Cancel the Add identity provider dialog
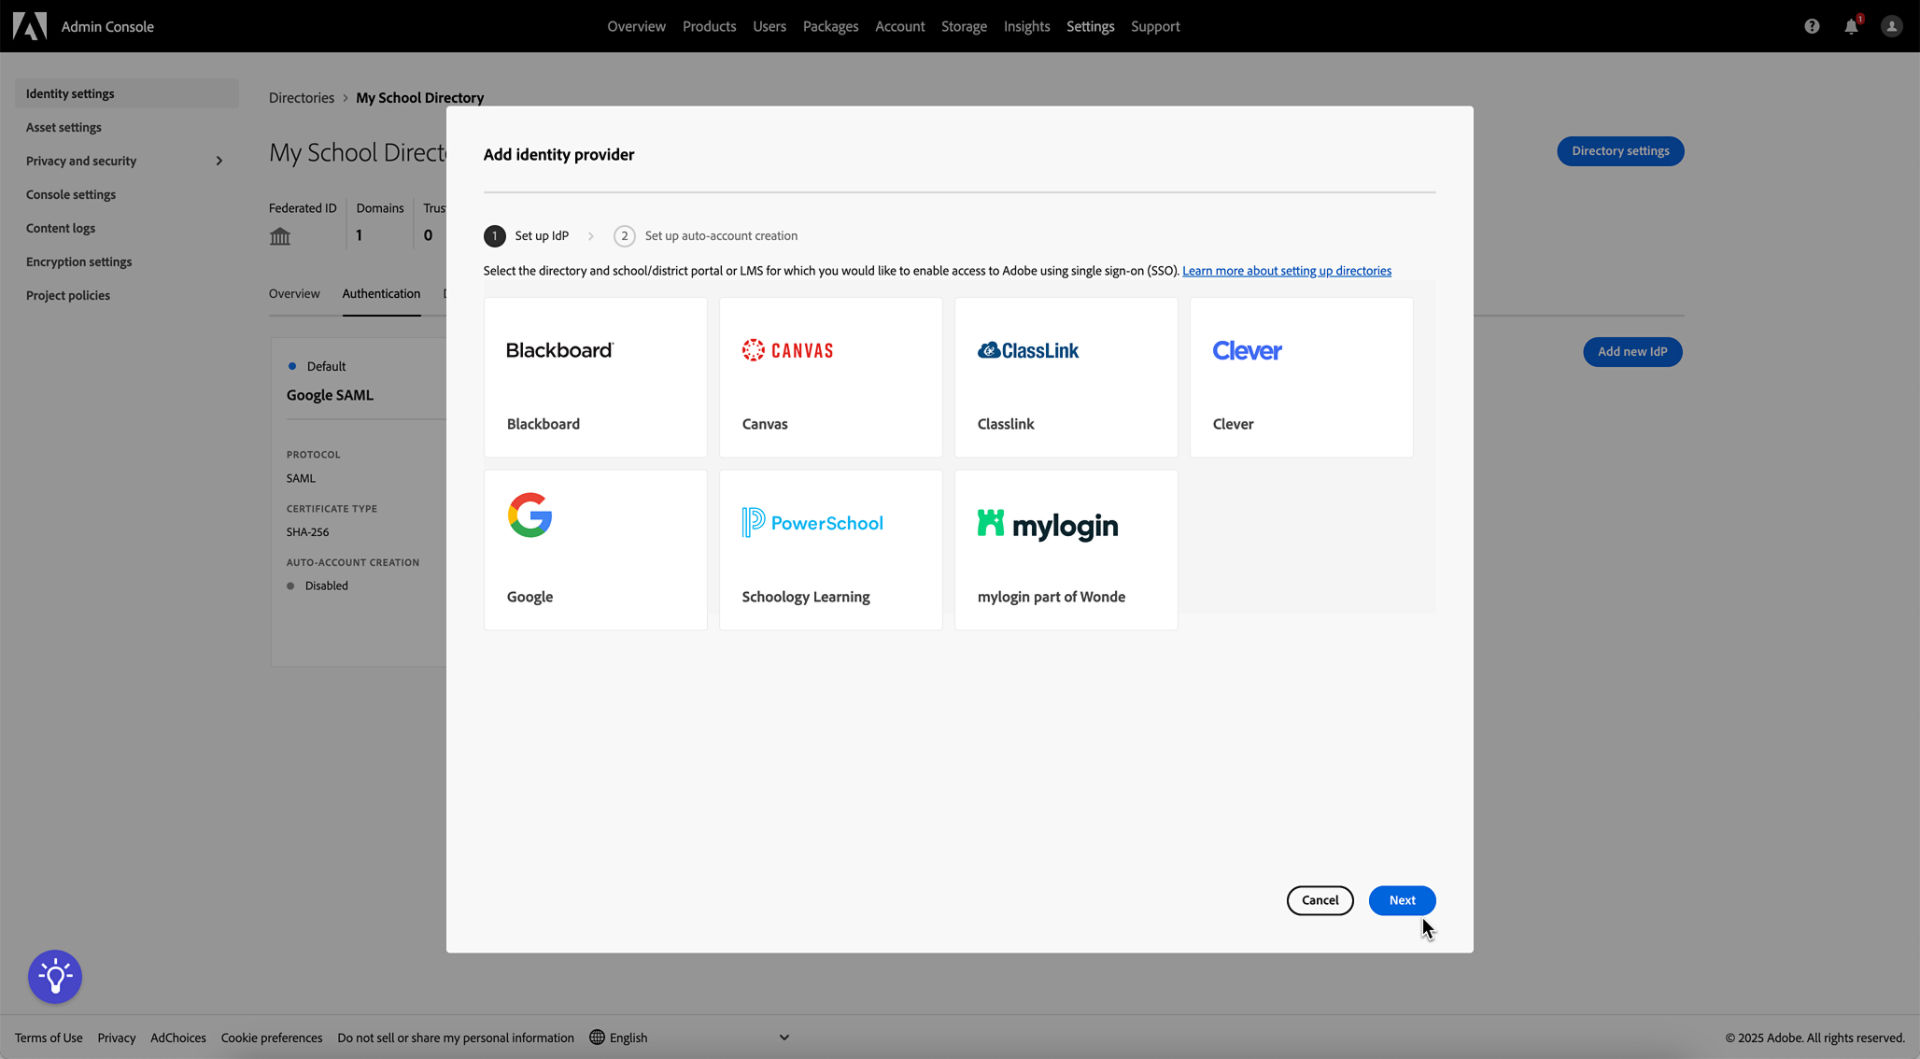This screenshot has height=1059, width=1920. (x=1319, y=900)
